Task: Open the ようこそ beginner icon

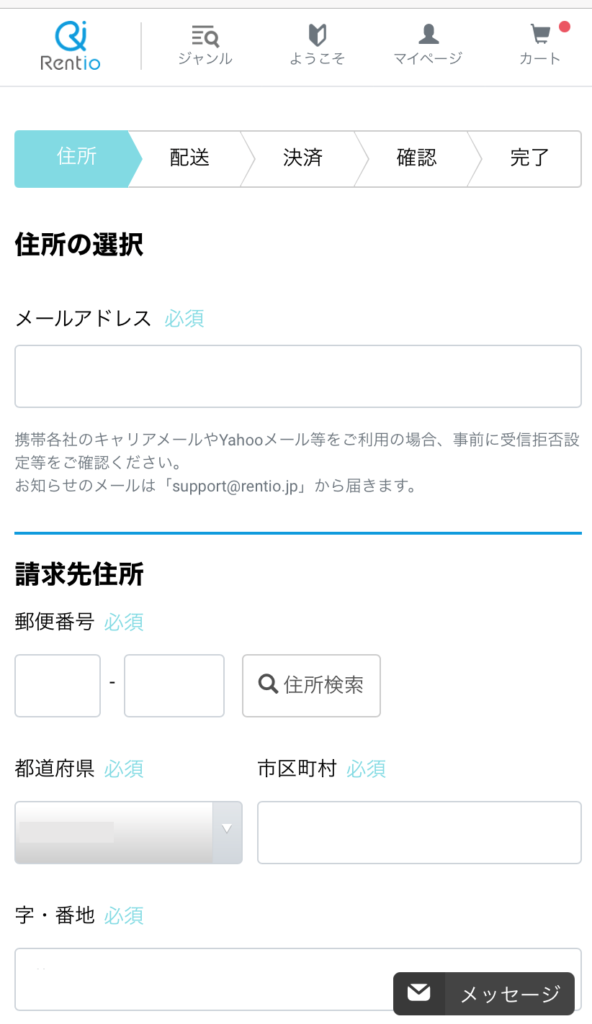Action: [x=317, y=35]
